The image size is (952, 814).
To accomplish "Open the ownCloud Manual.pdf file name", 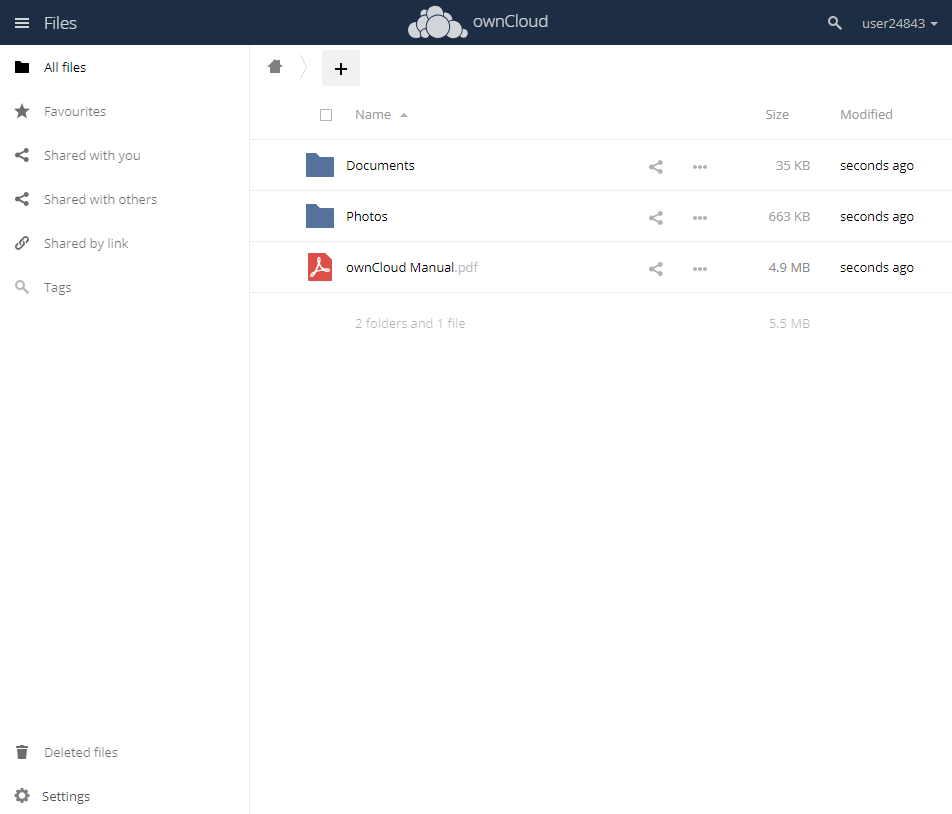I will pos(412,268).
